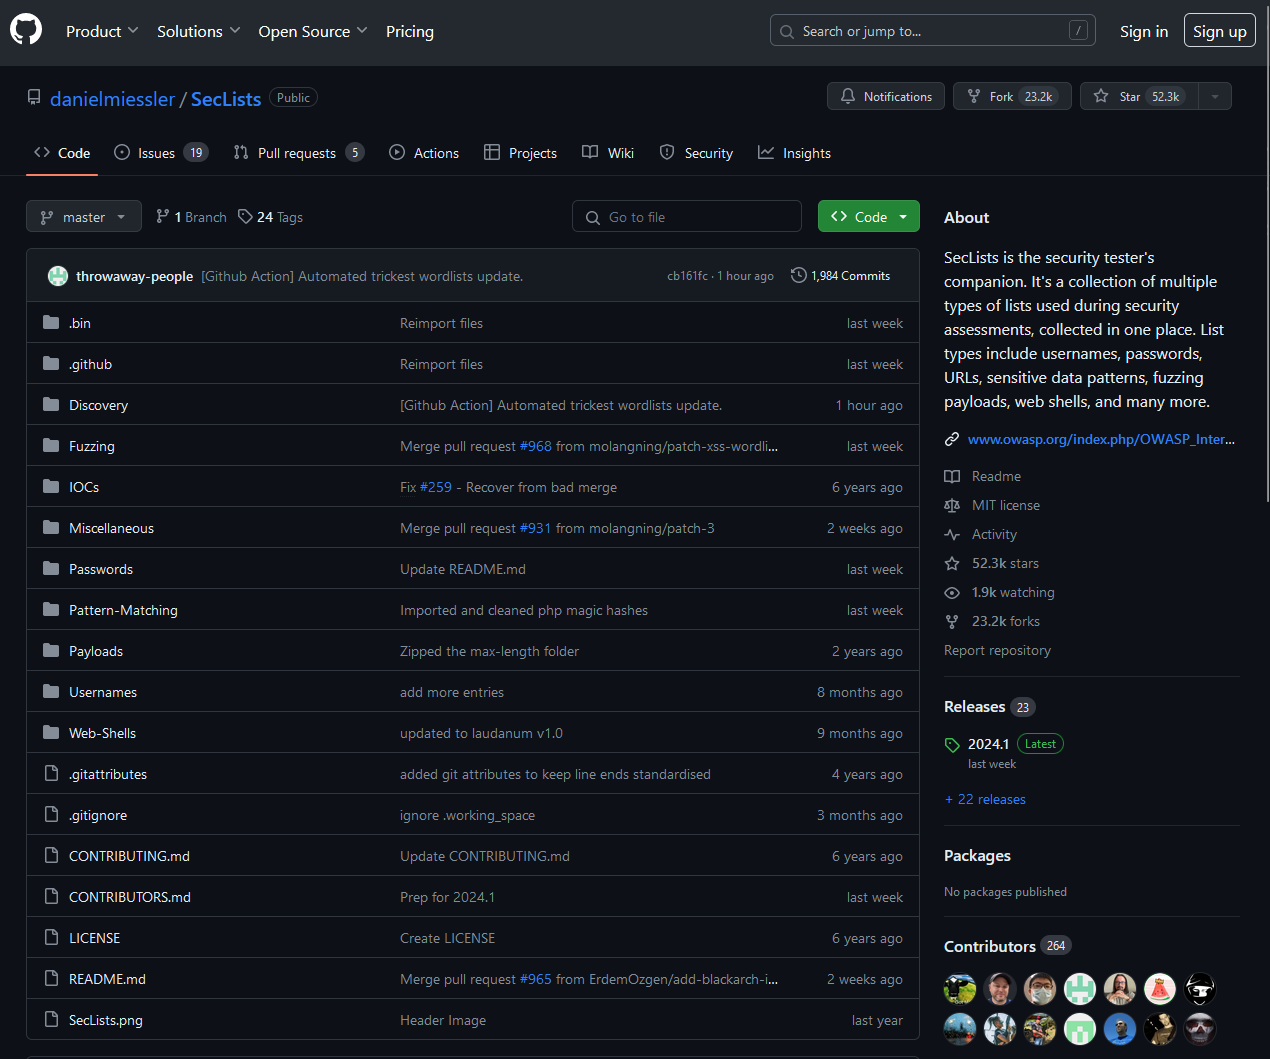
Task: Click the link icon beside owasp URL
Action: click(x=952, y=439)
